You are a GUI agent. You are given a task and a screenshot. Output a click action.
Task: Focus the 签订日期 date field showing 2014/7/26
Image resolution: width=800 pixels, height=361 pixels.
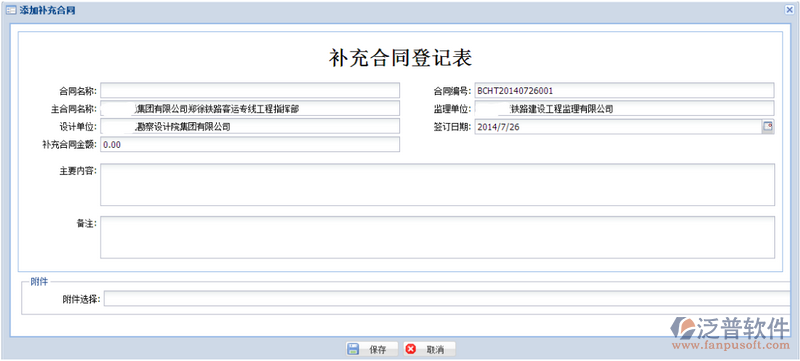618,127
